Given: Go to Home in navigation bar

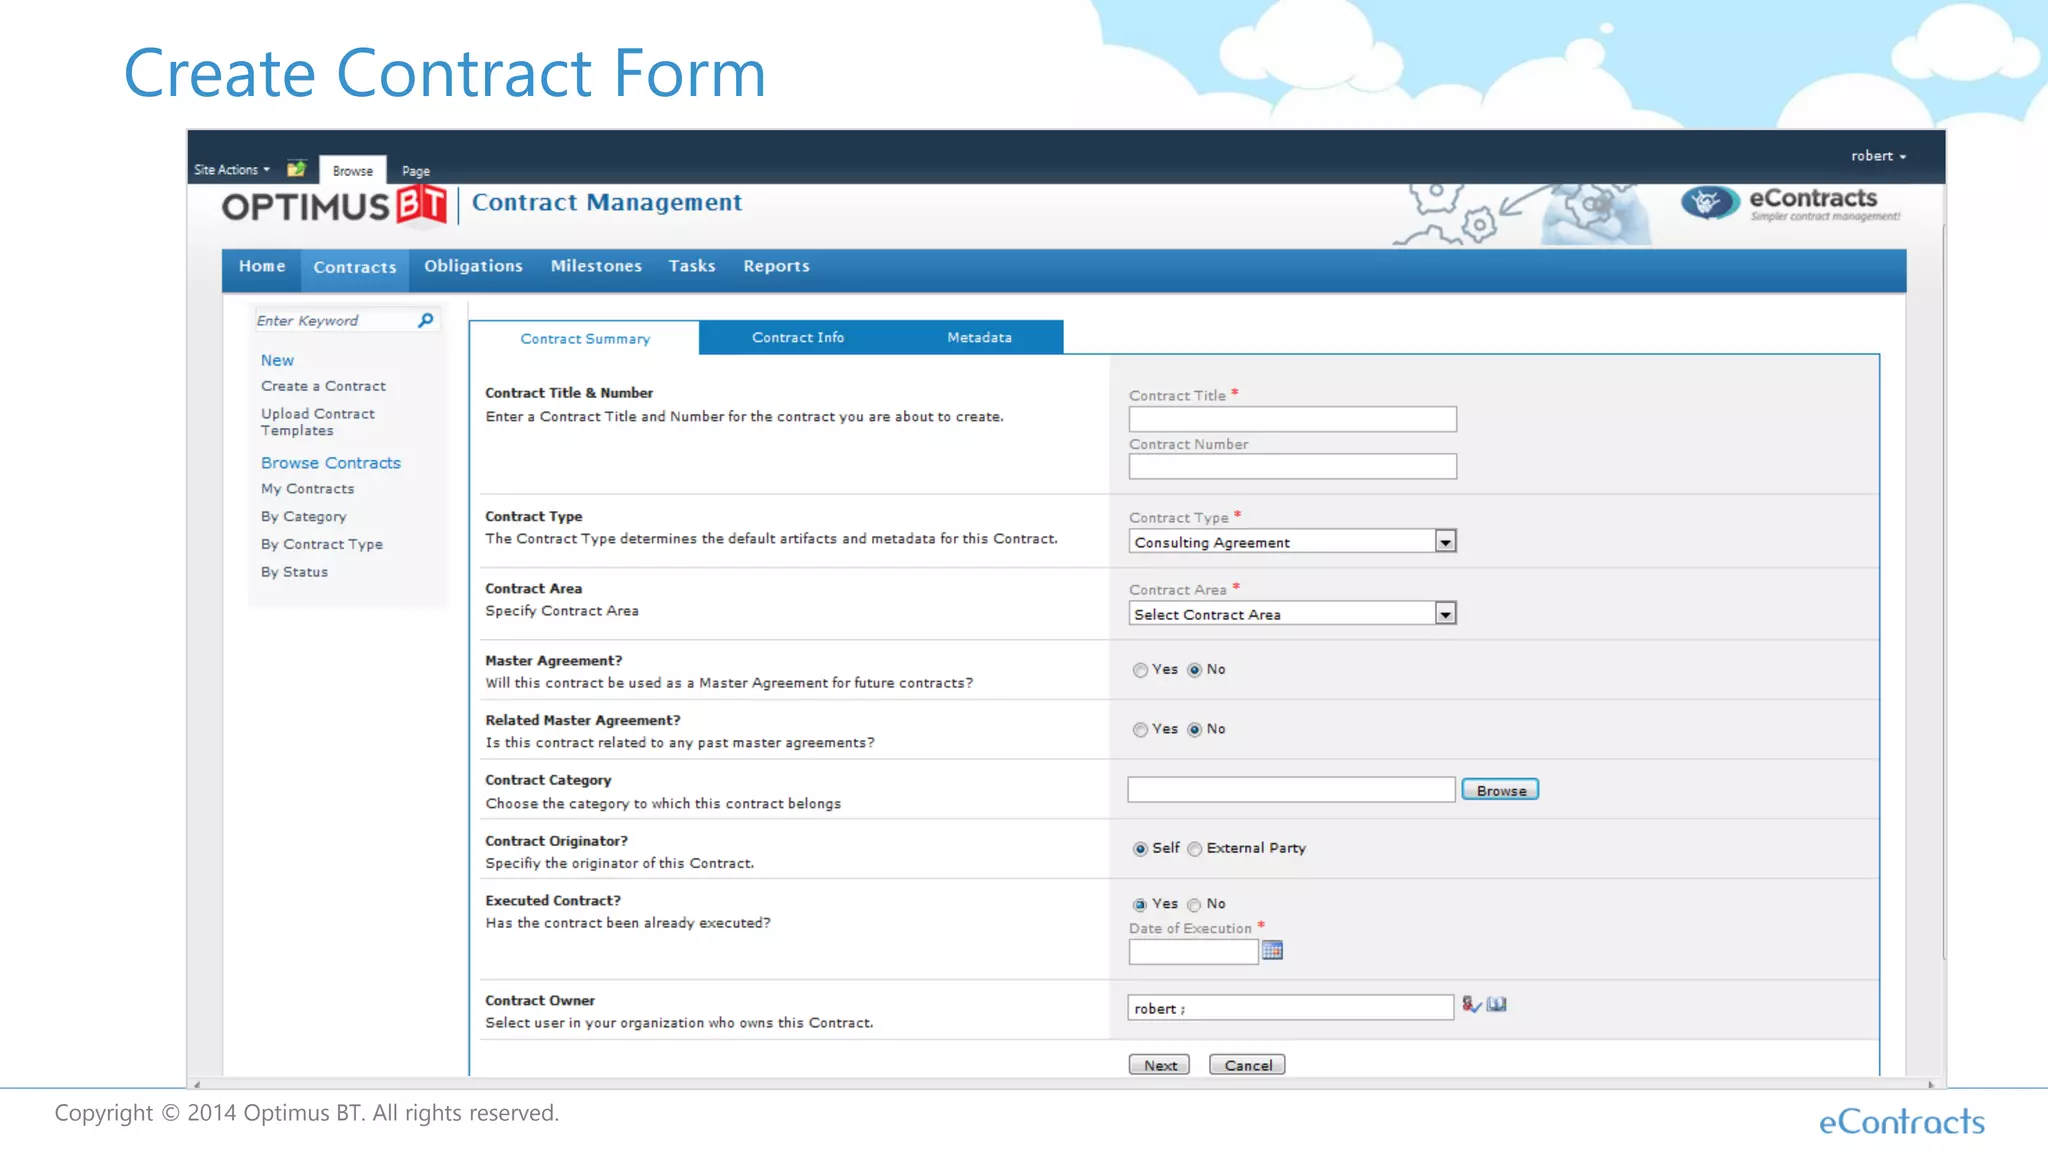Looking at the screenshot, I should [x=262, y=266].
